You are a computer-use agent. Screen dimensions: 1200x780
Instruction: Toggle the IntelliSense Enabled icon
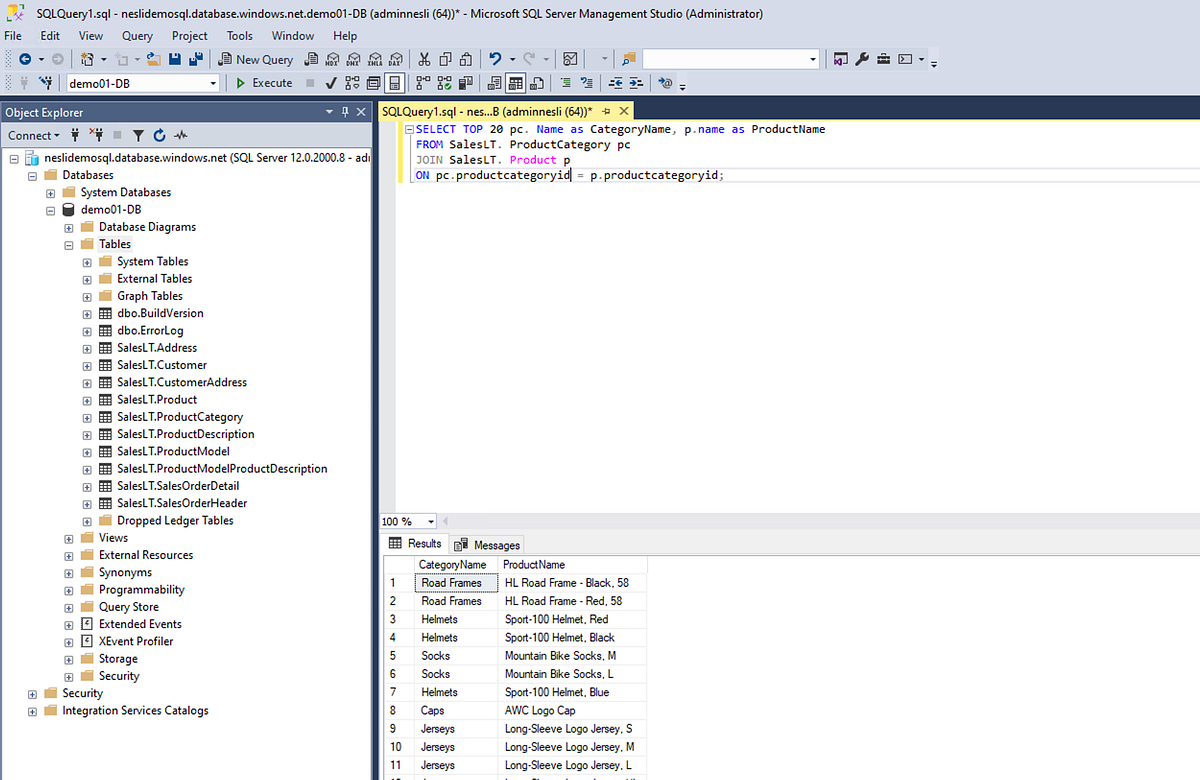tap(395, 83)
